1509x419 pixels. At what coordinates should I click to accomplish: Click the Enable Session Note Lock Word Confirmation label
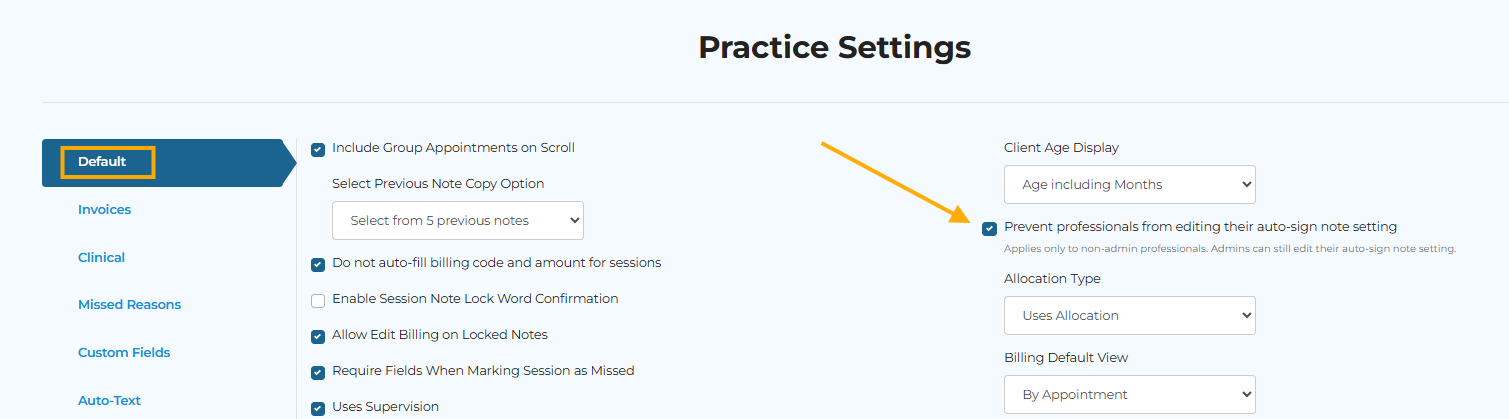tap(475, 298)
